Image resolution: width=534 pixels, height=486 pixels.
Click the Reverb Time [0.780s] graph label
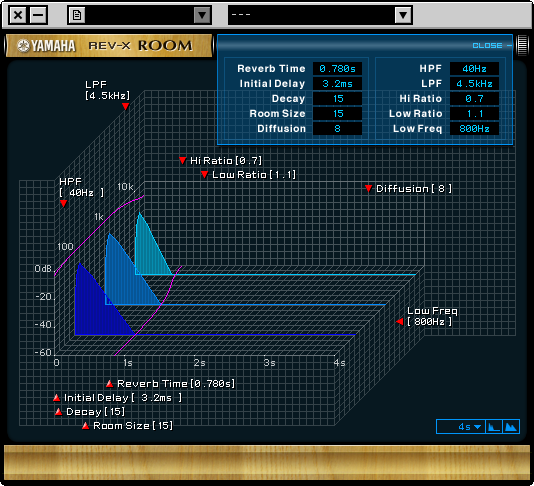click(176, 384)
